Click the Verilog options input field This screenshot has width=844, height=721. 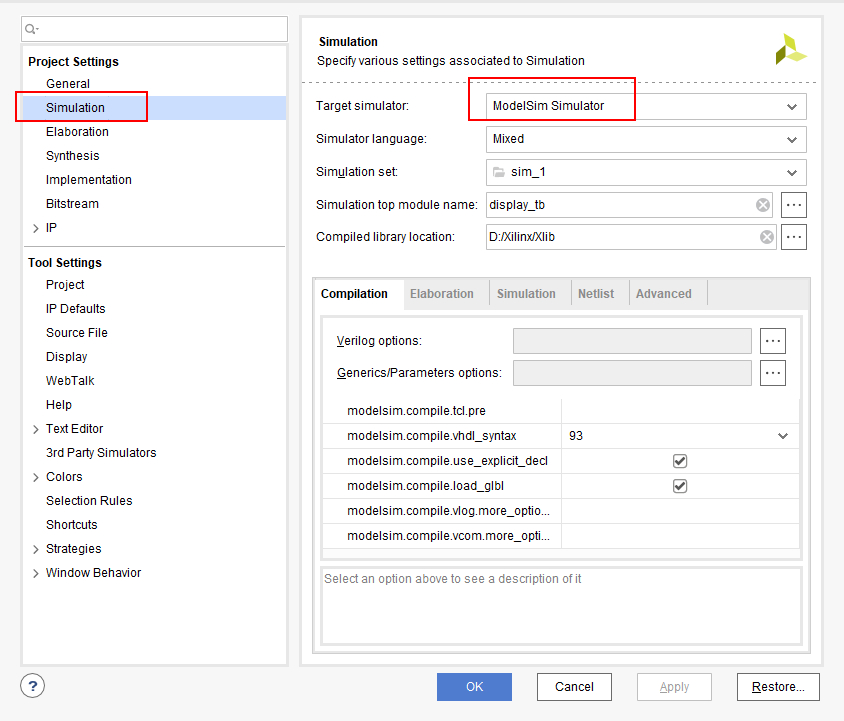[x=632, y=341]
